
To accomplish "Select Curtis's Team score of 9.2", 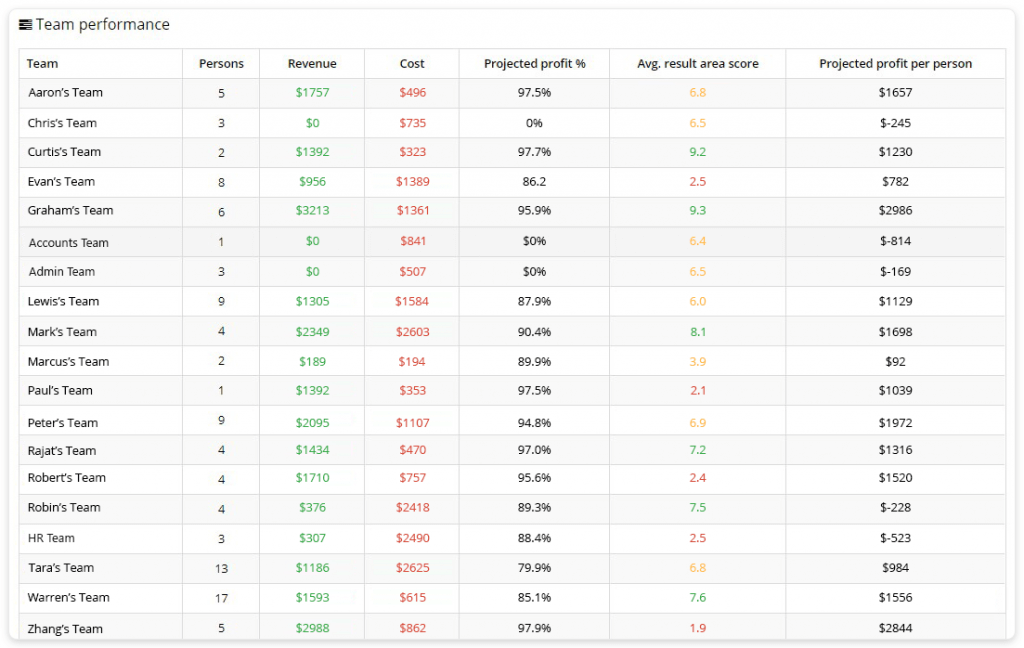I will pos(697,152).
